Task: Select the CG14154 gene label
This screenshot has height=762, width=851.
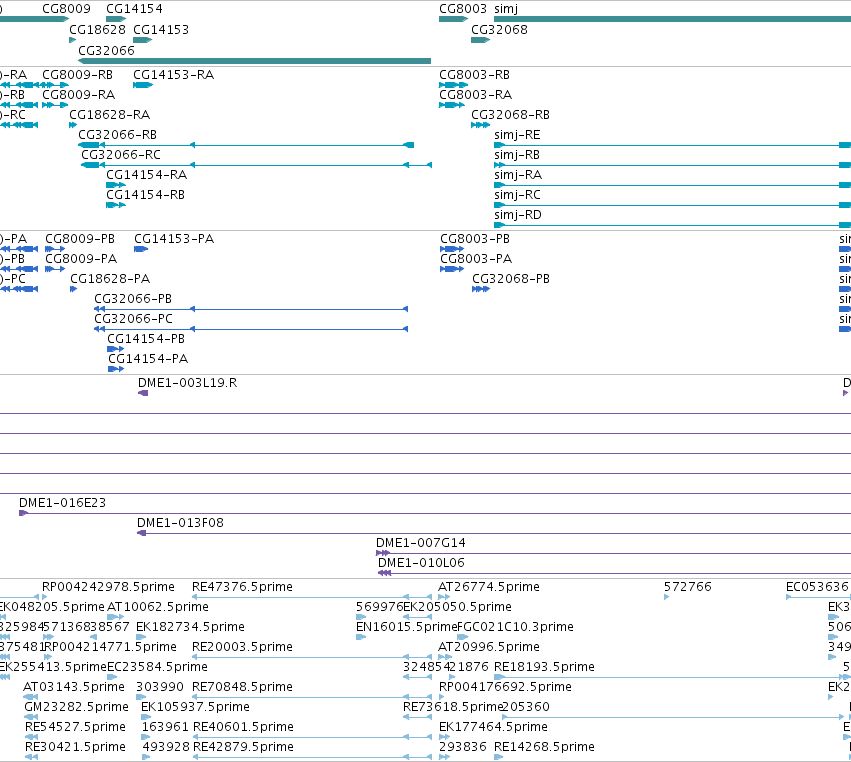Action: click(x=134, y=9)
